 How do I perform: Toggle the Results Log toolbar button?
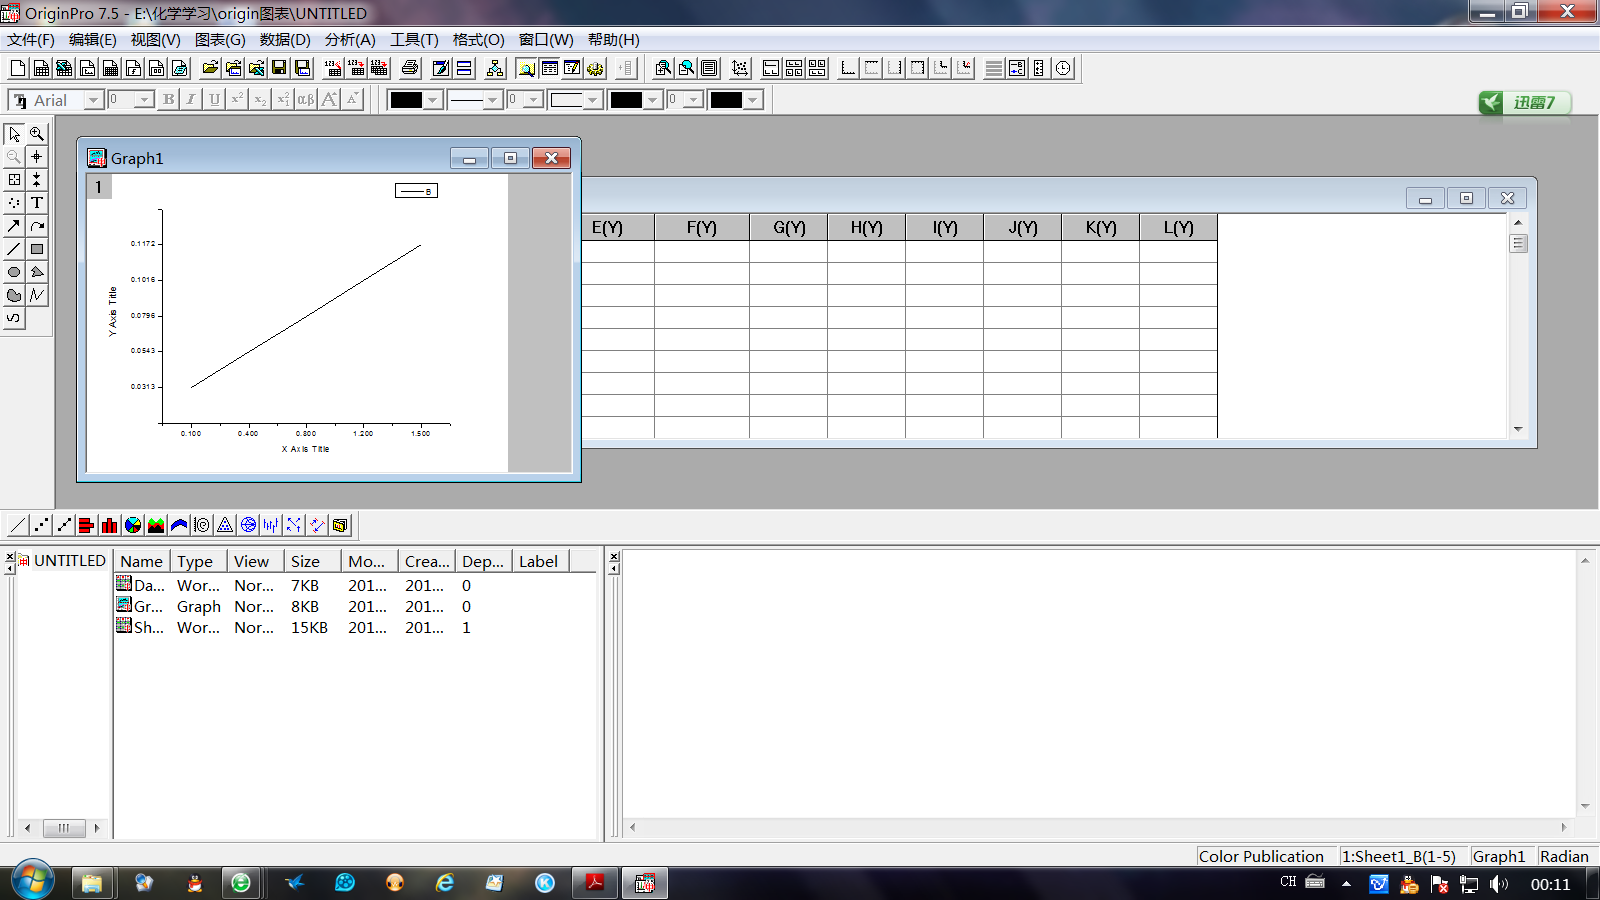pyautogui.click(x=549, y=68)
